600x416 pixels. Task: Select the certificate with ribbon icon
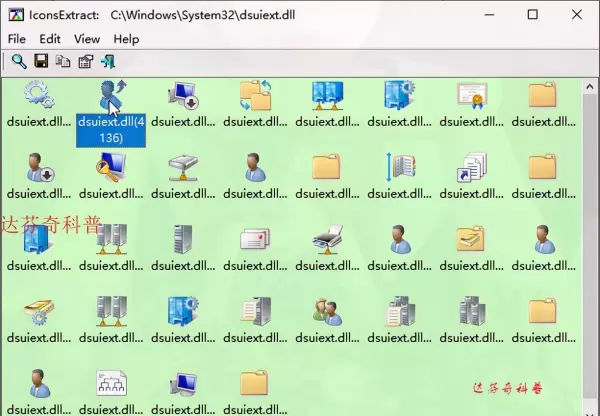[472, 95]
